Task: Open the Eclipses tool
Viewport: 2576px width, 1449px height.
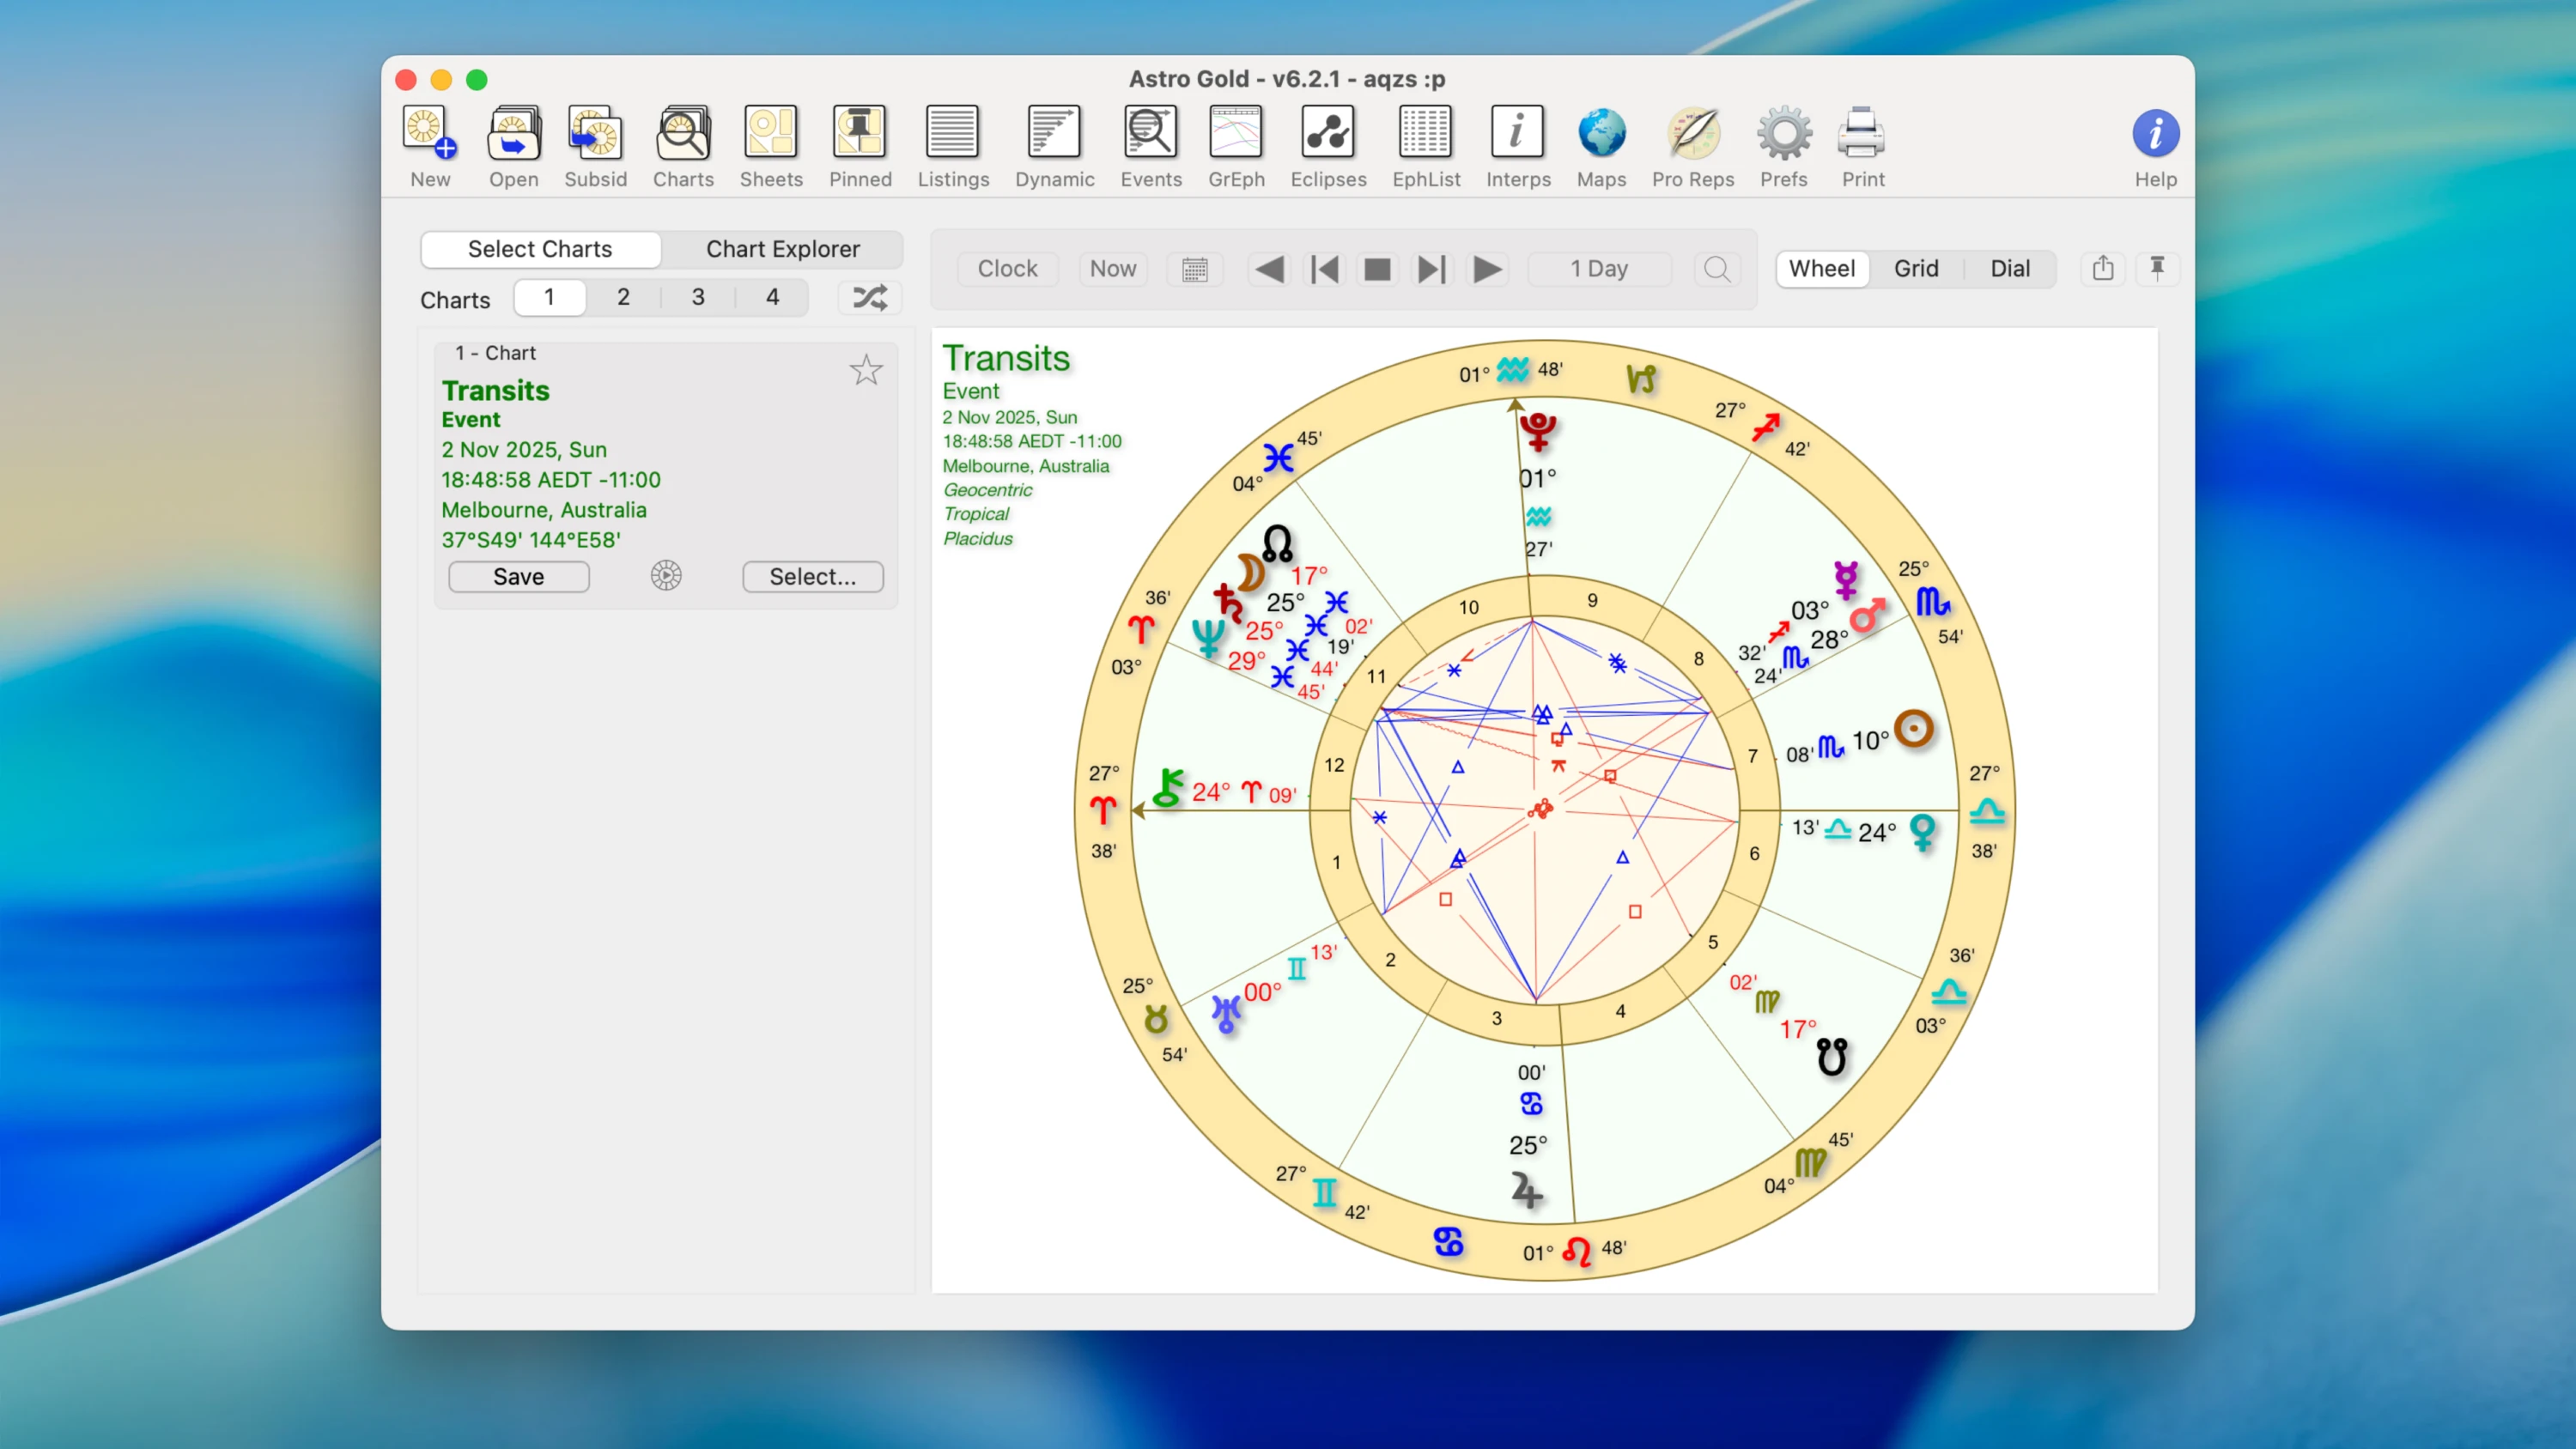Action: (1327, 146)
